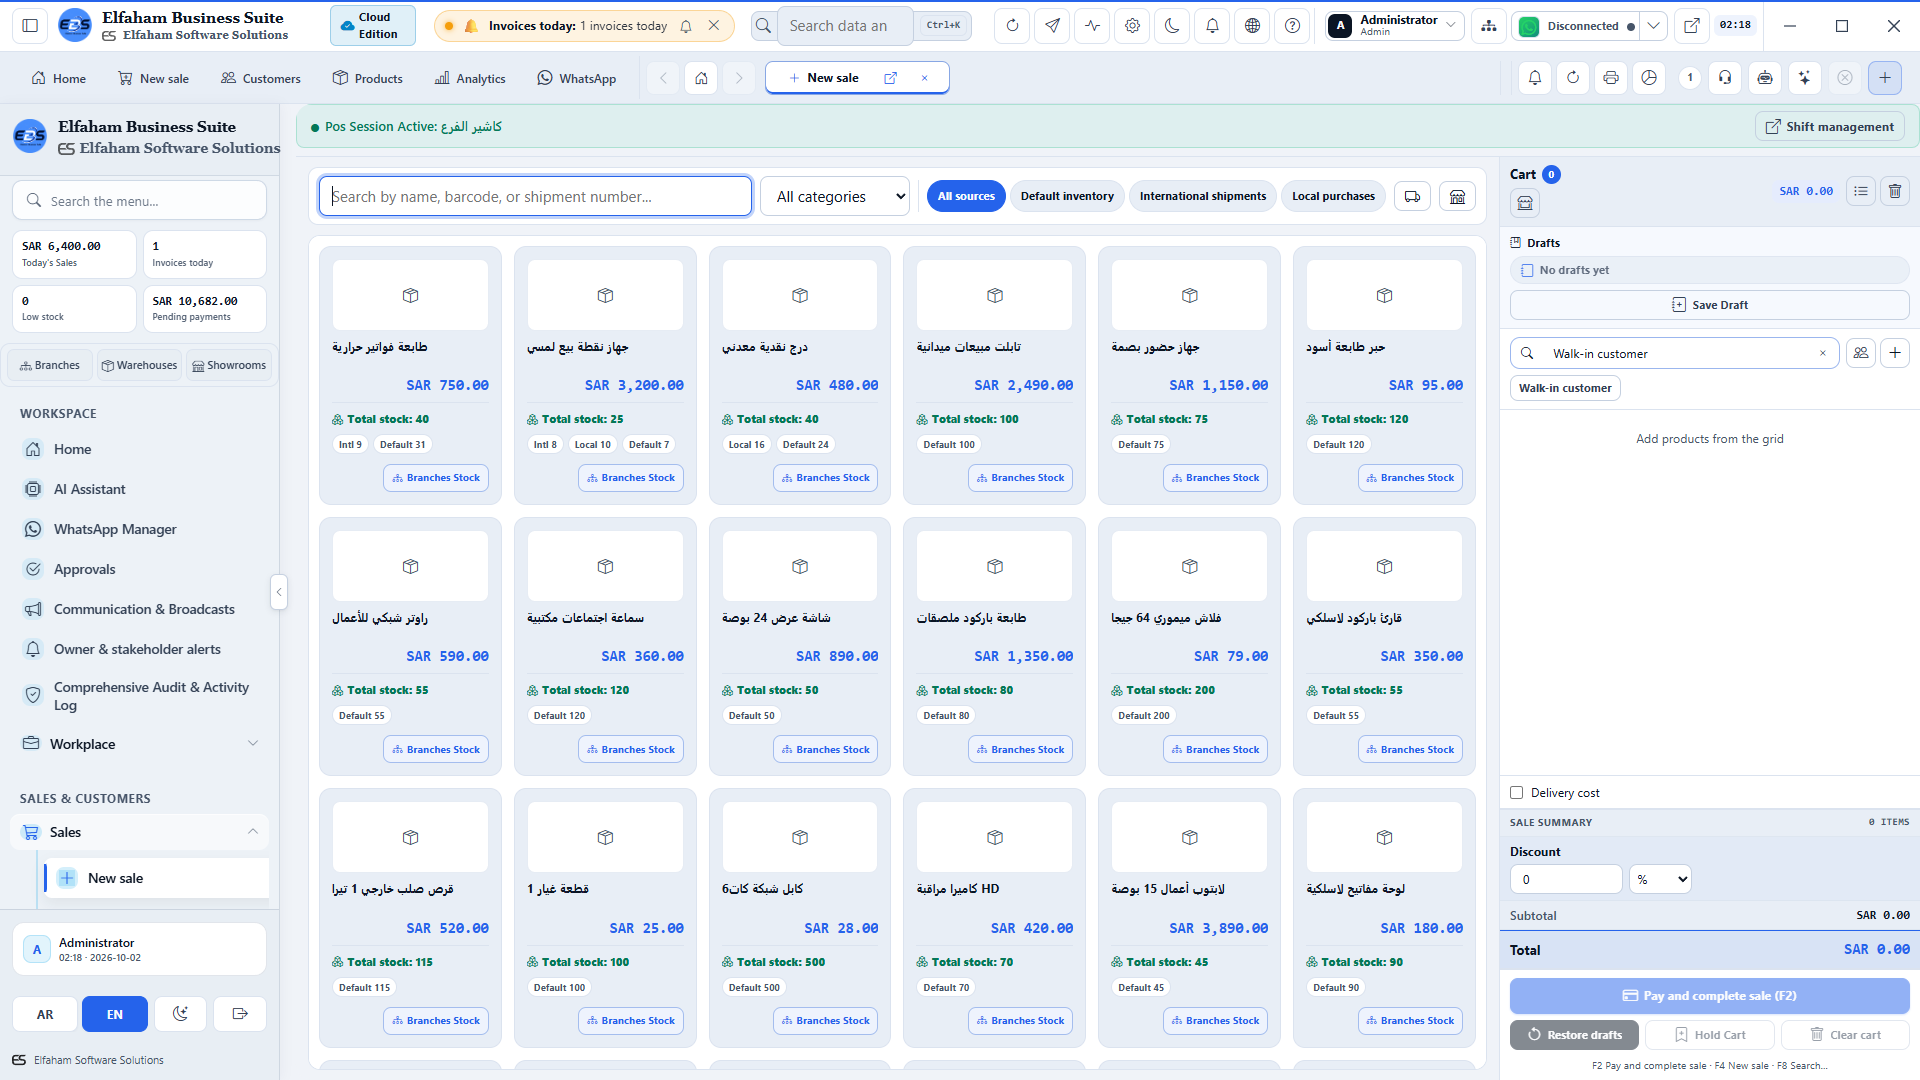Click the organization chart icon
The width and height of the screenshot is (1920, 1080).
1489,26
